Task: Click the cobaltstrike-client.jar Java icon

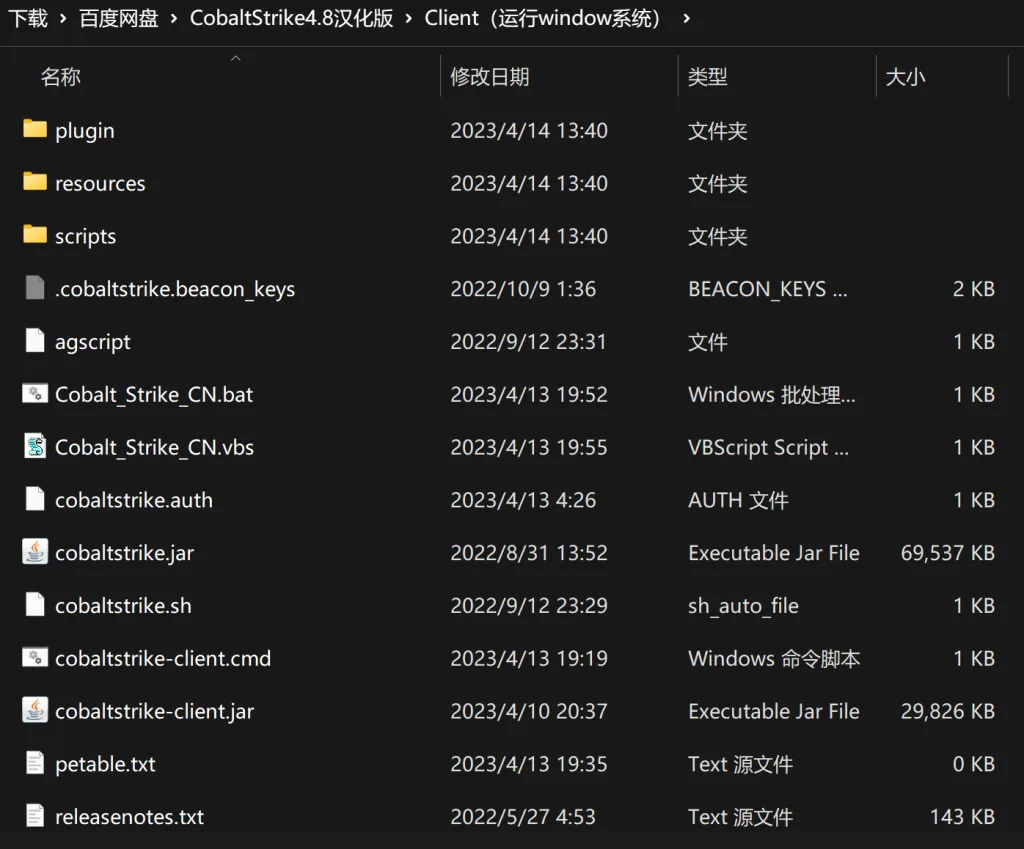Action: [x=35, y=711]
